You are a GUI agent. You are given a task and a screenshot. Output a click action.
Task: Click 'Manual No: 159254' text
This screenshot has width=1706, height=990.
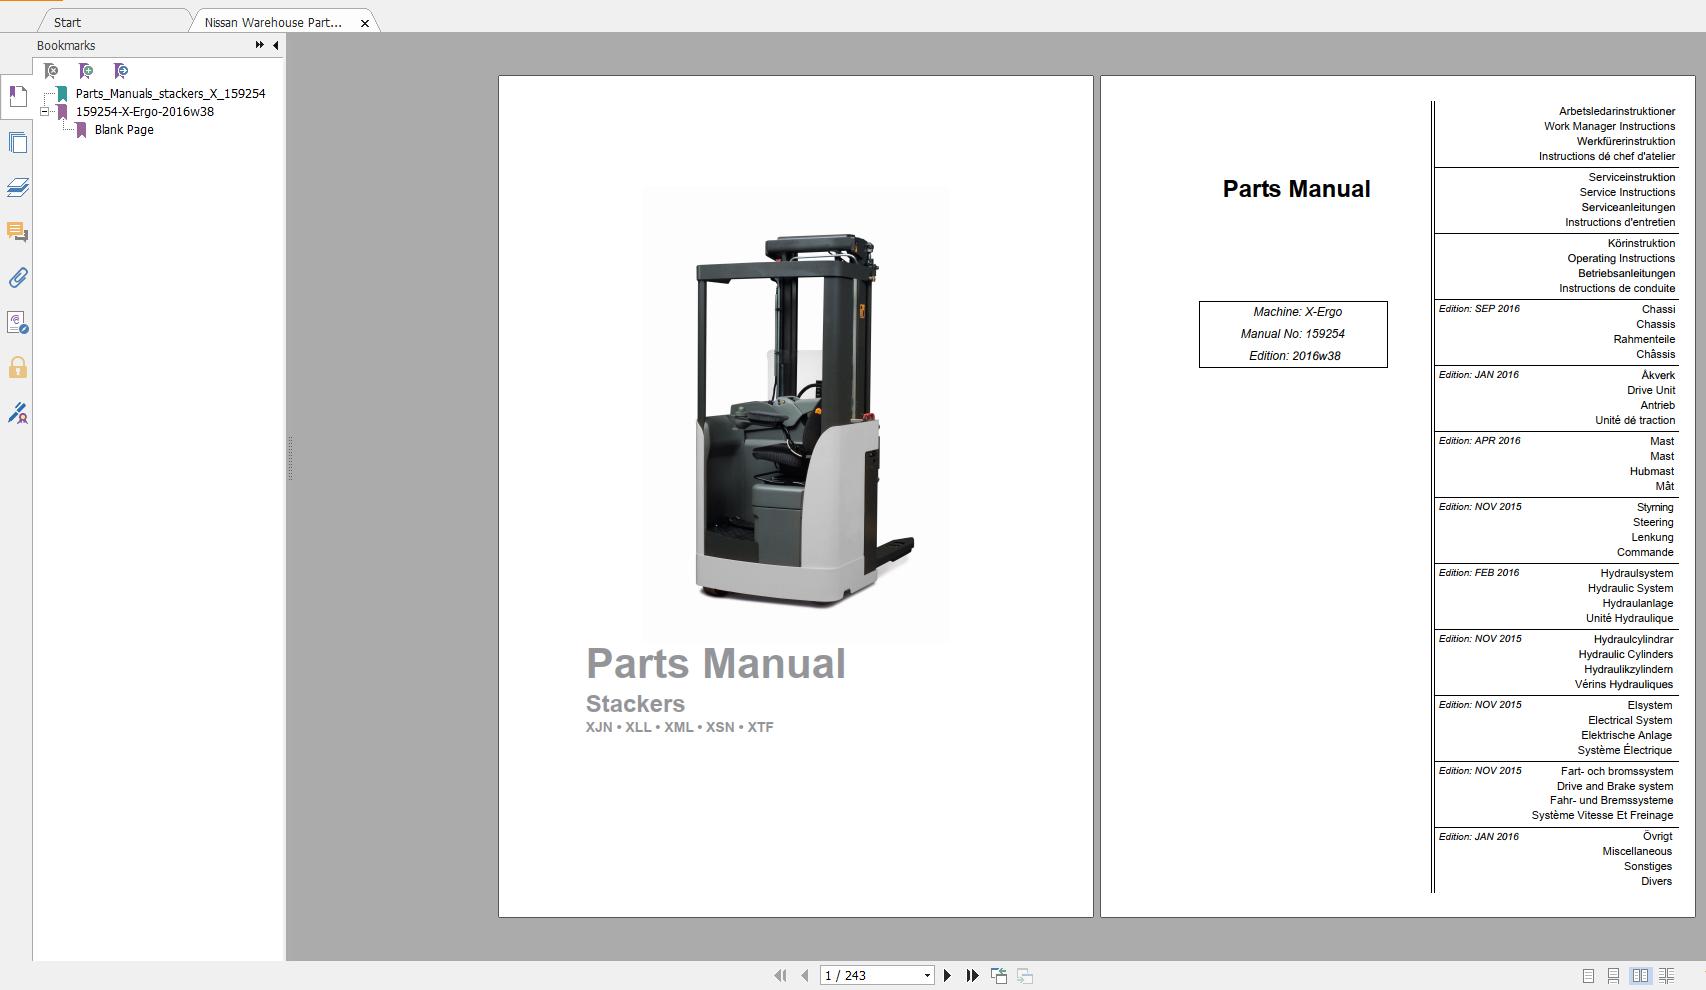click(1293, 334)
